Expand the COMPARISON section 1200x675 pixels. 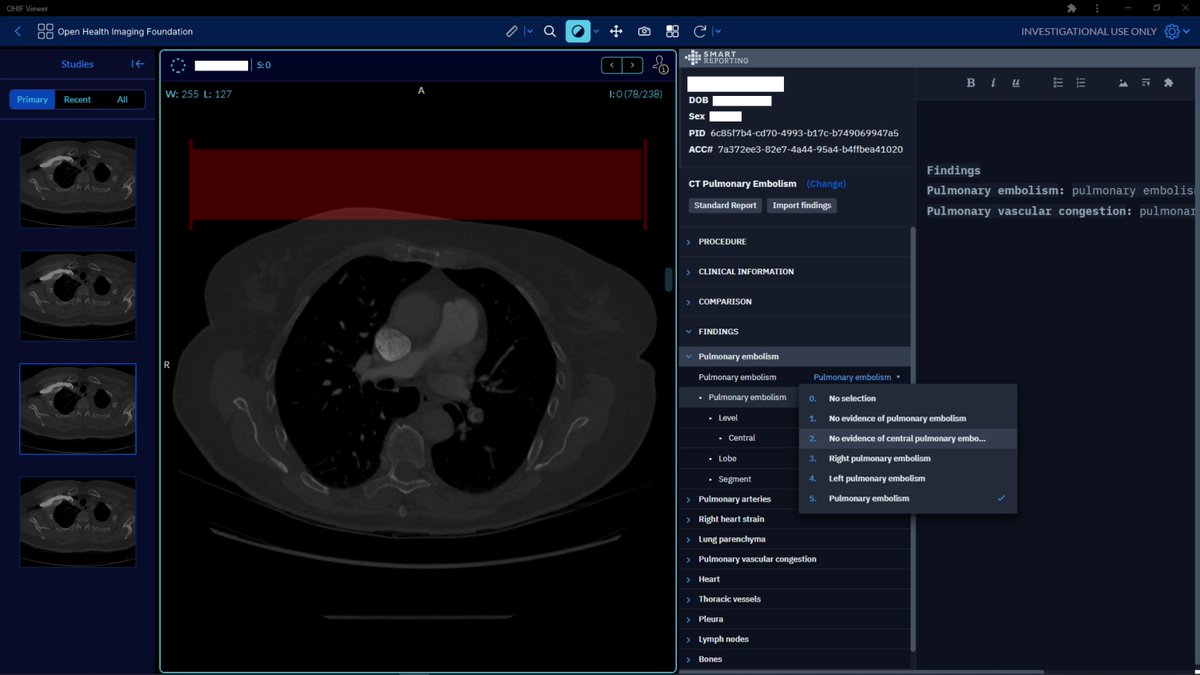[x=796, y=302]
